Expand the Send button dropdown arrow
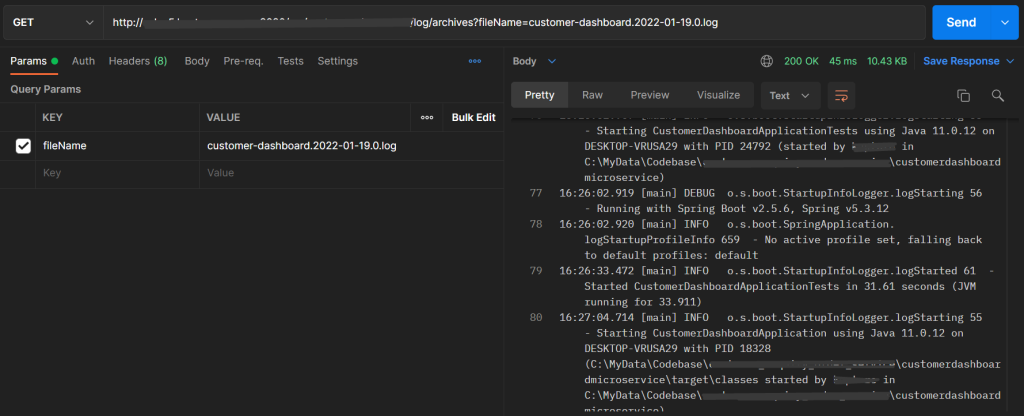The height and width of the screenshot is (416, 1024). (1003, 22)
